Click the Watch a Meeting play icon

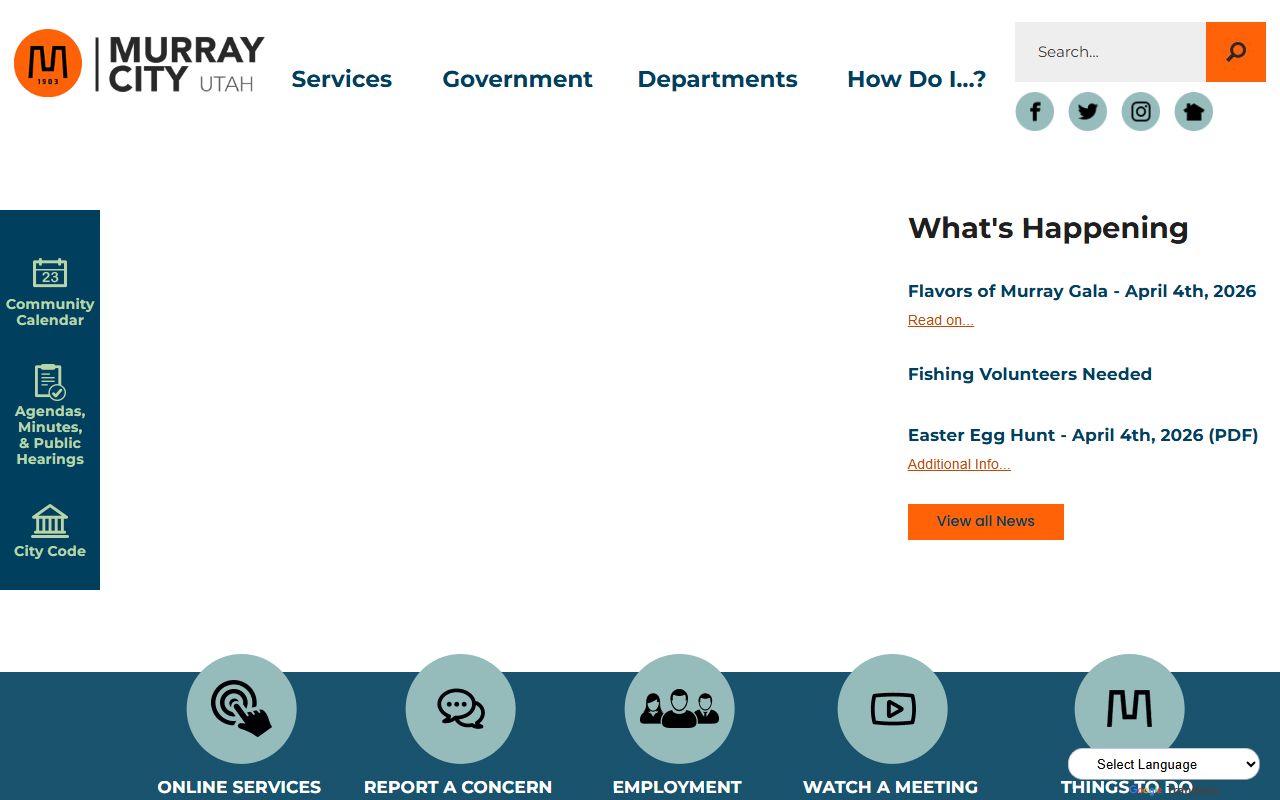pos(892,709)
